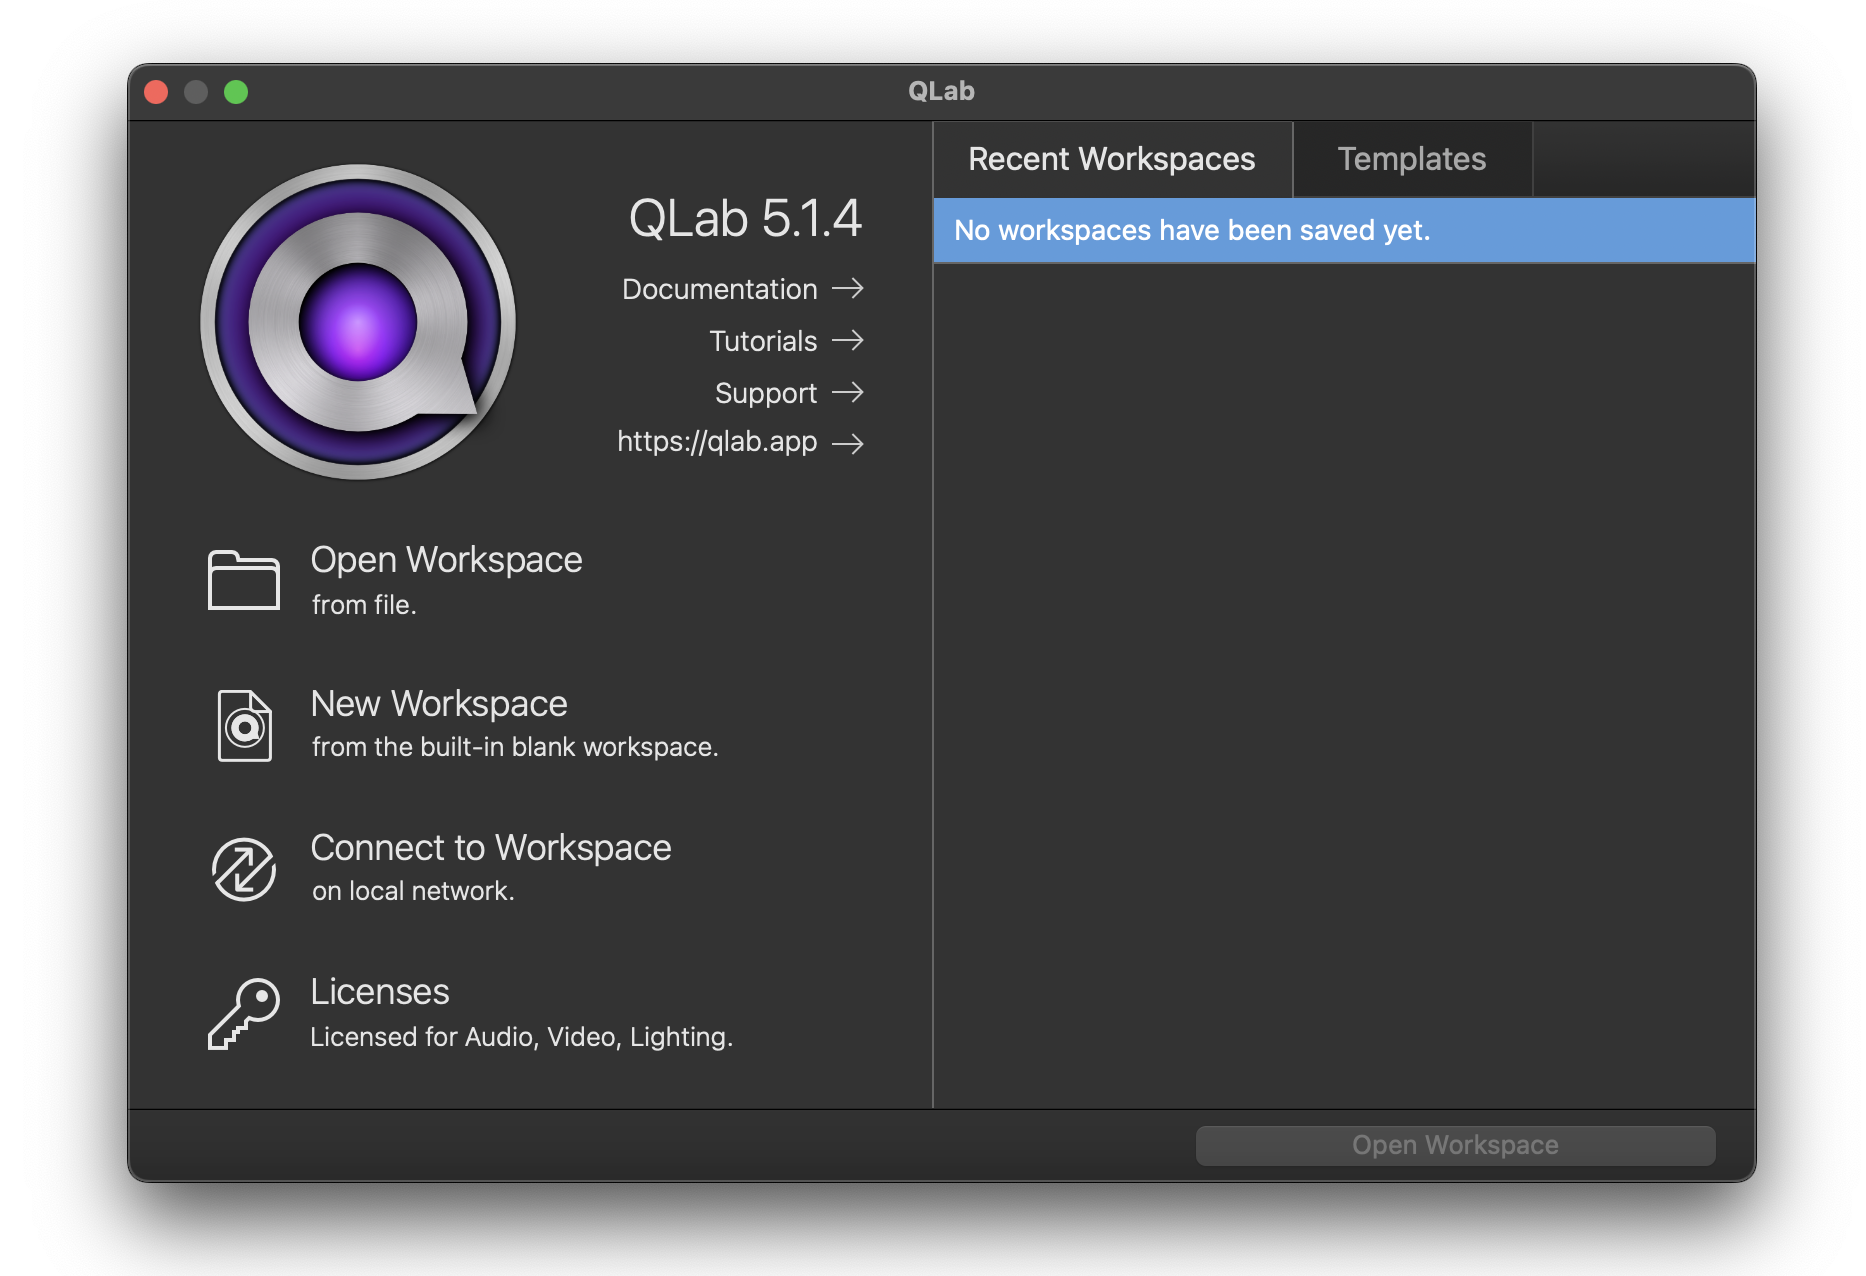Click 'from the built-in blank workspace.' text
Viewport: 1866px width, 1276px height.
coord(515,747)
